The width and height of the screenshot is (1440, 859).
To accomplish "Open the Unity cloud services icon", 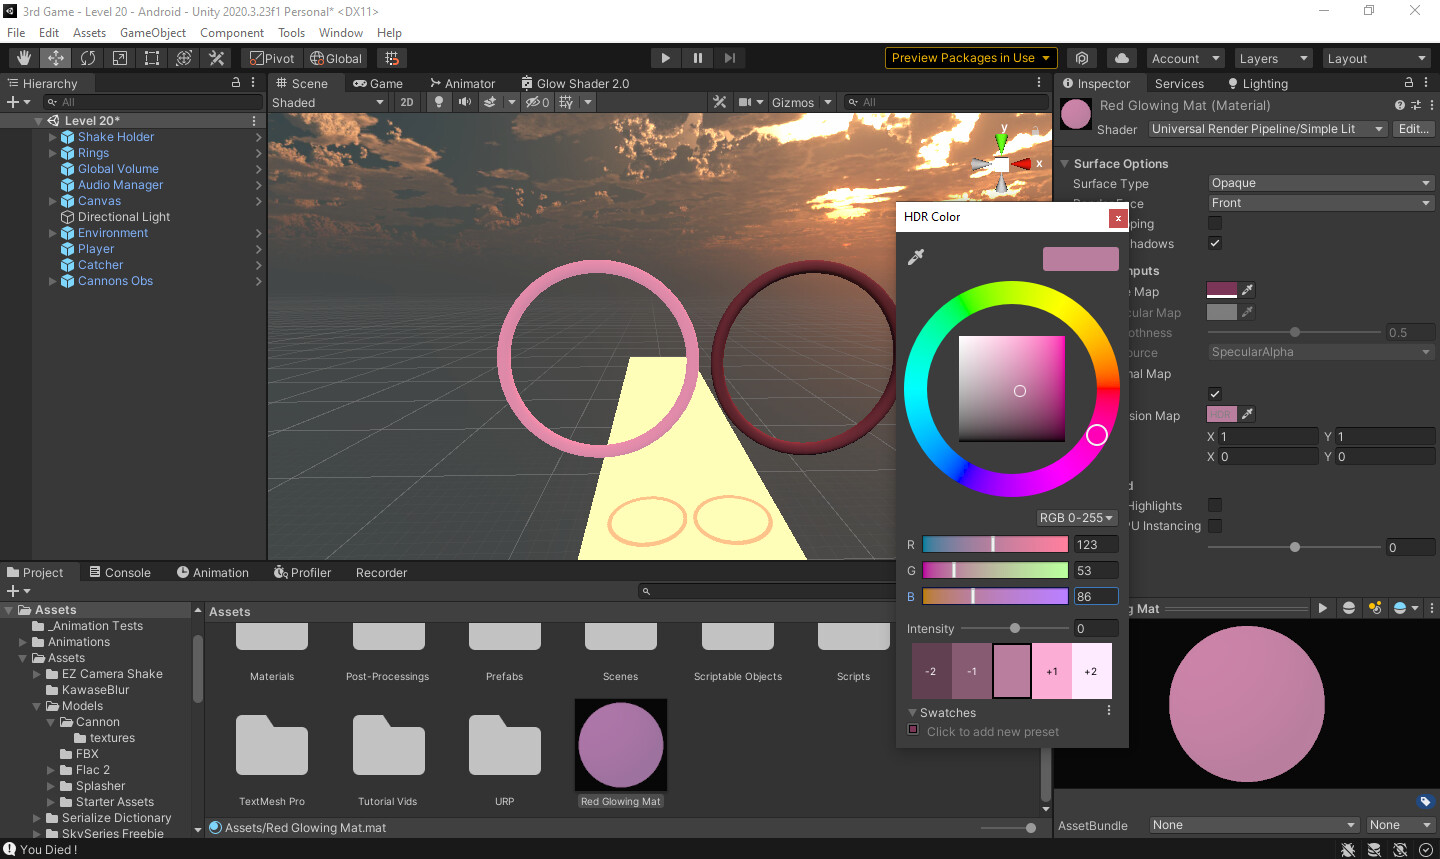I will (x=1120, y=57).
